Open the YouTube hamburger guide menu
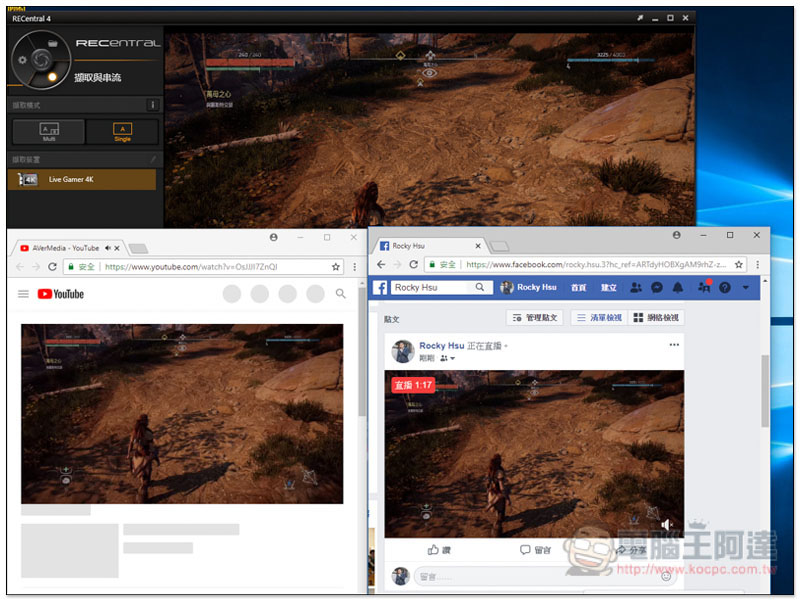The height and width of the screenshot is (602, 800). click(x=23, y=294)
